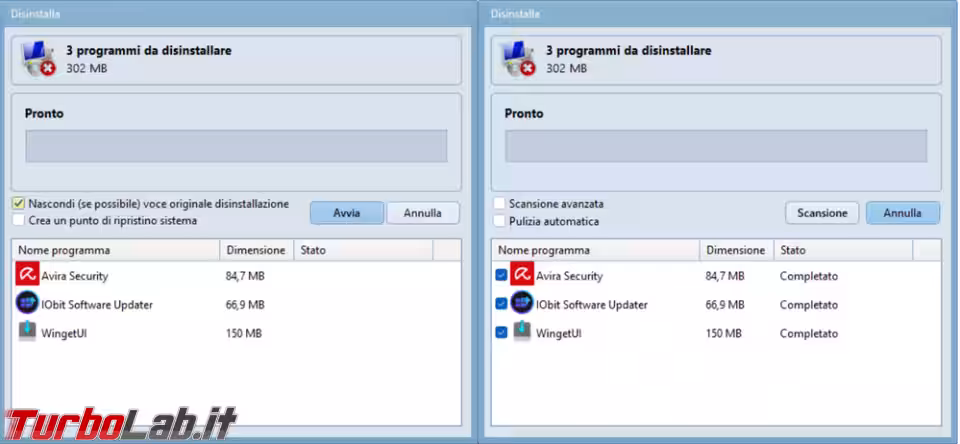Click the Avira Security icon in the Completato list
960x444 pixels.
[x=521, y=275]
